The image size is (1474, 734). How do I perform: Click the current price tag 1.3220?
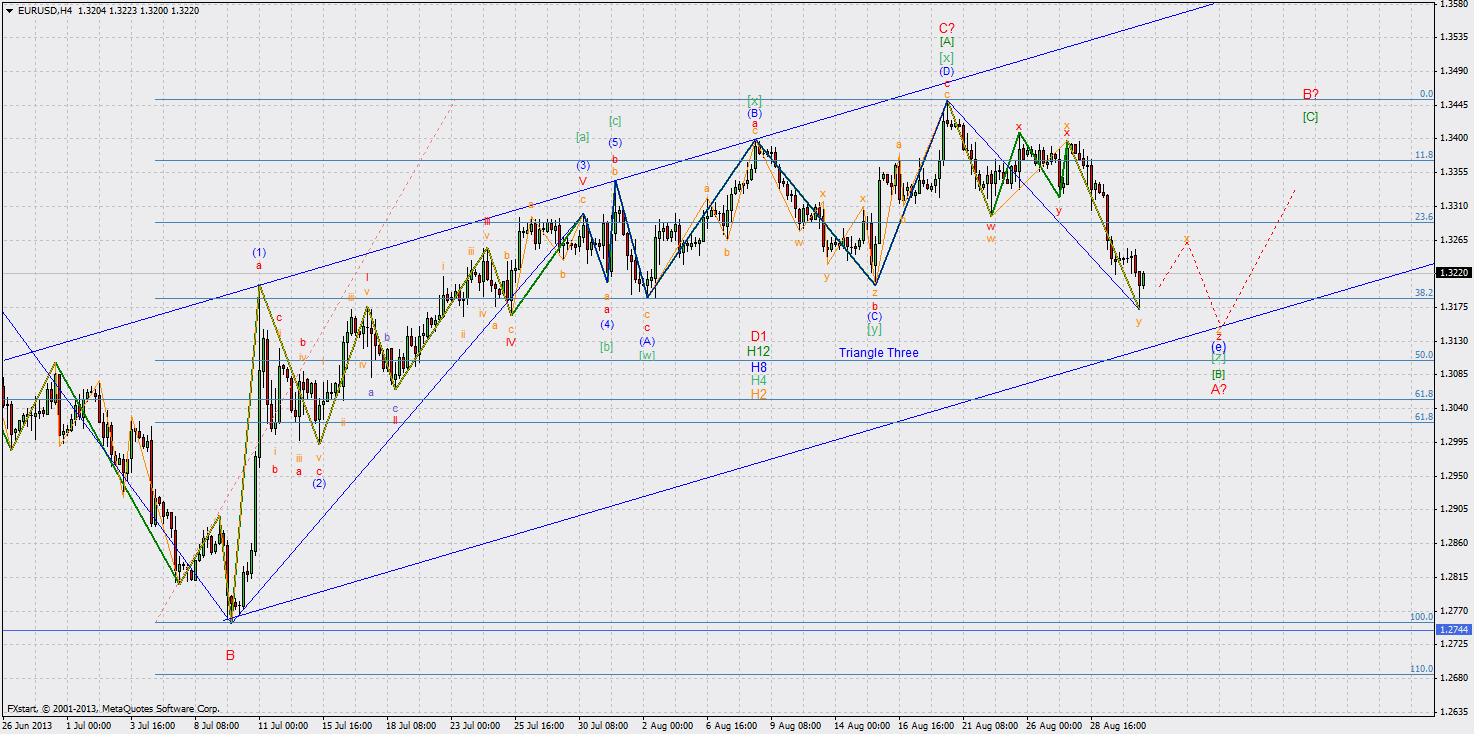[1453, 272]
